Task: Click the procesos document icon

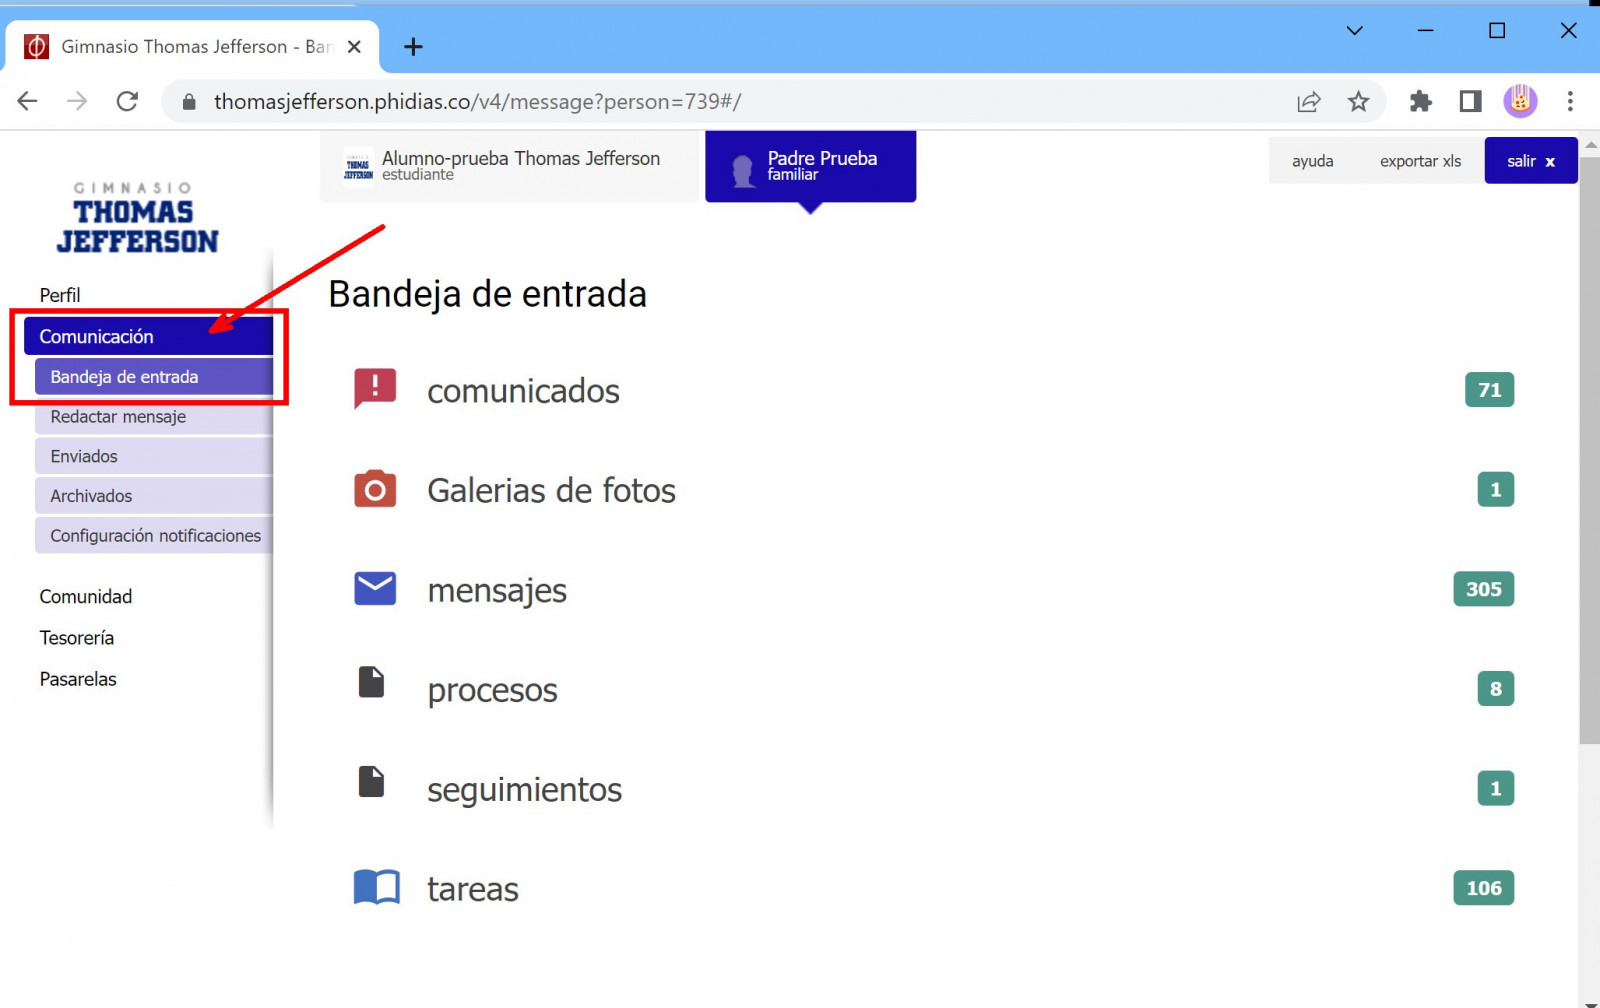Action: [372, 682]
